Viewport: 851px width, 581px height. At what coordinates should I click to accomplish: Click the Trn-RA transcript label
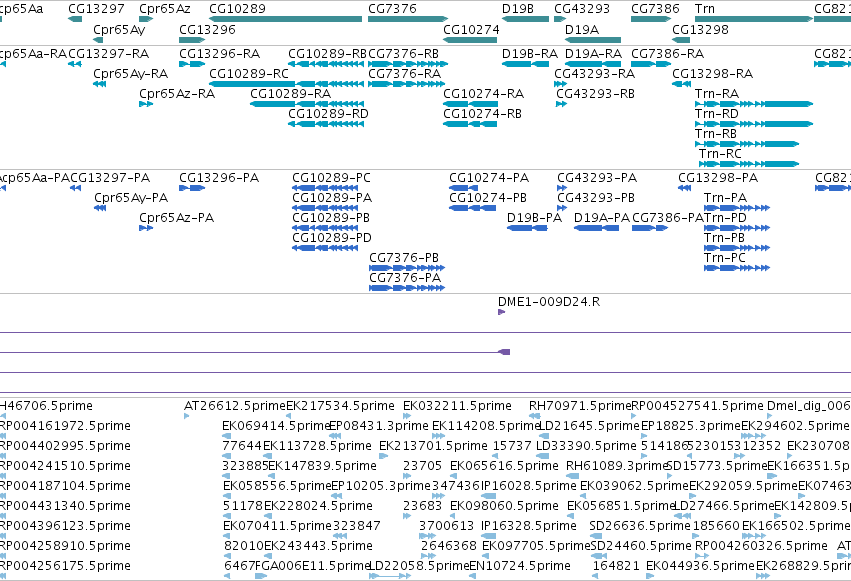pyautogui.click(x=717, y=94)
